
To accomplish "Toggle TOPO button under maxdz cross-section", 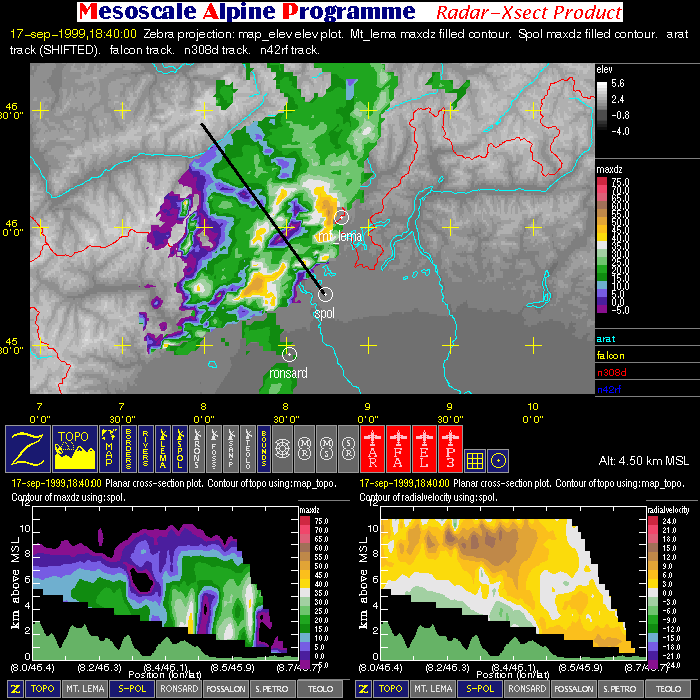I will tap(42, 688).
